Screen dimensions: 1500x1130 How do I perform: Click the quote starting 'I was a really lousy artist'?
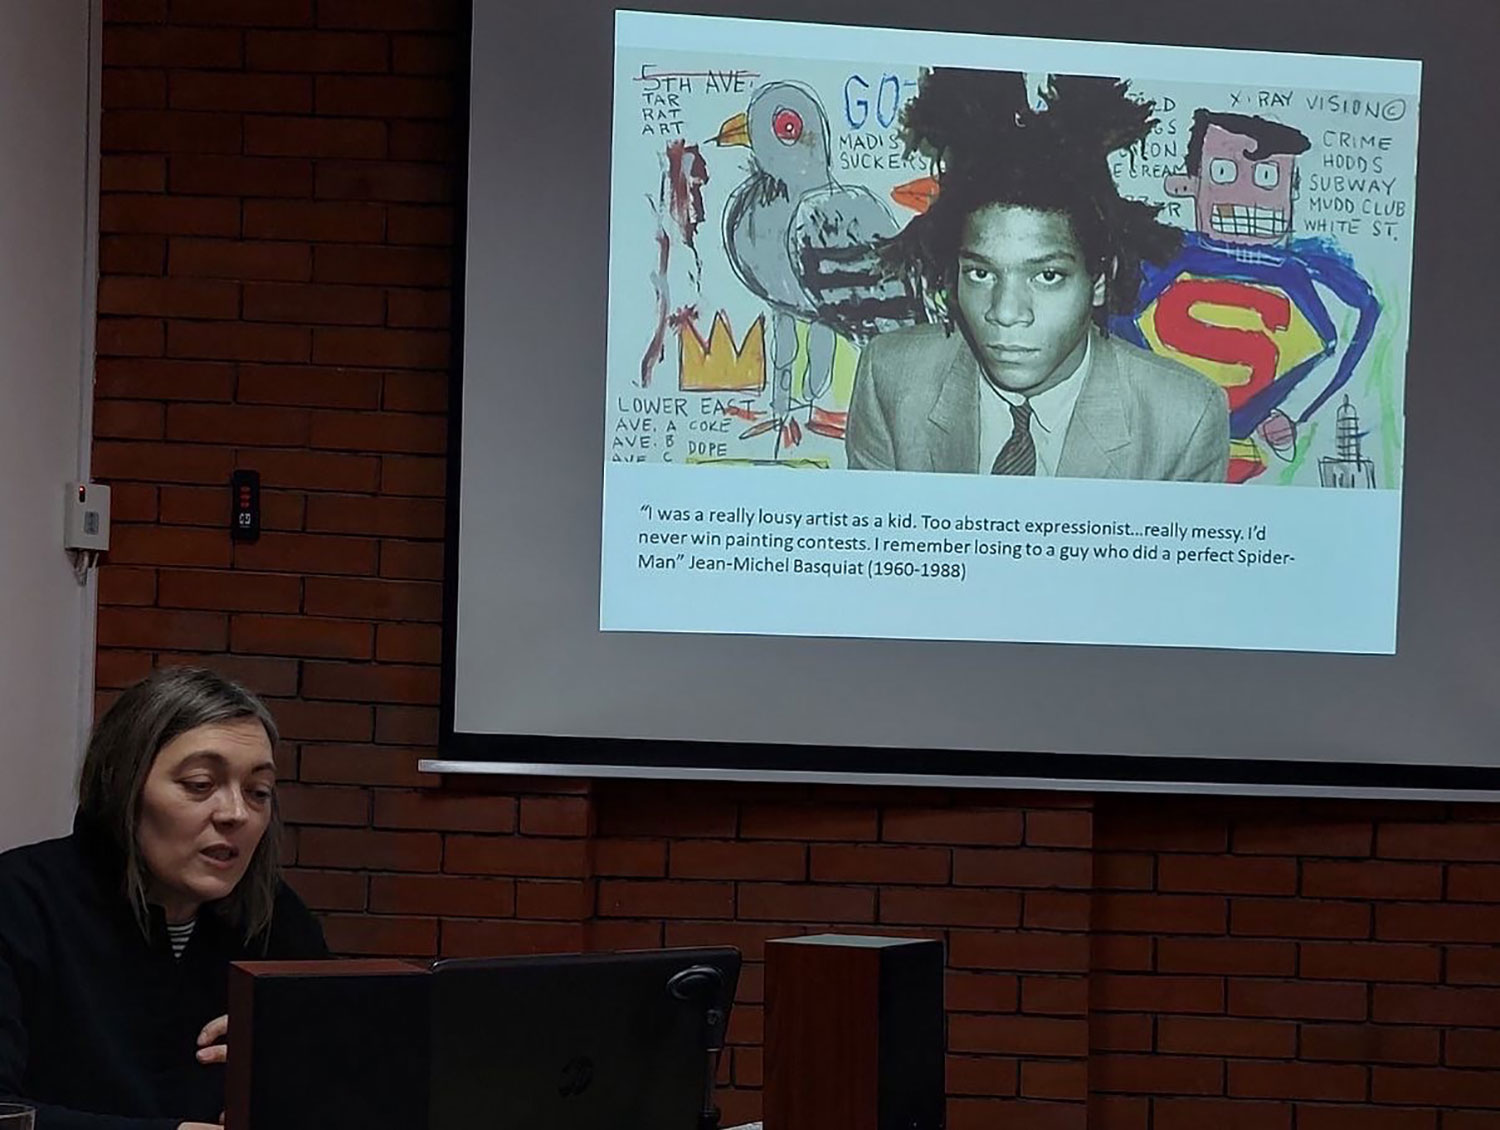[x=960, y=535]
